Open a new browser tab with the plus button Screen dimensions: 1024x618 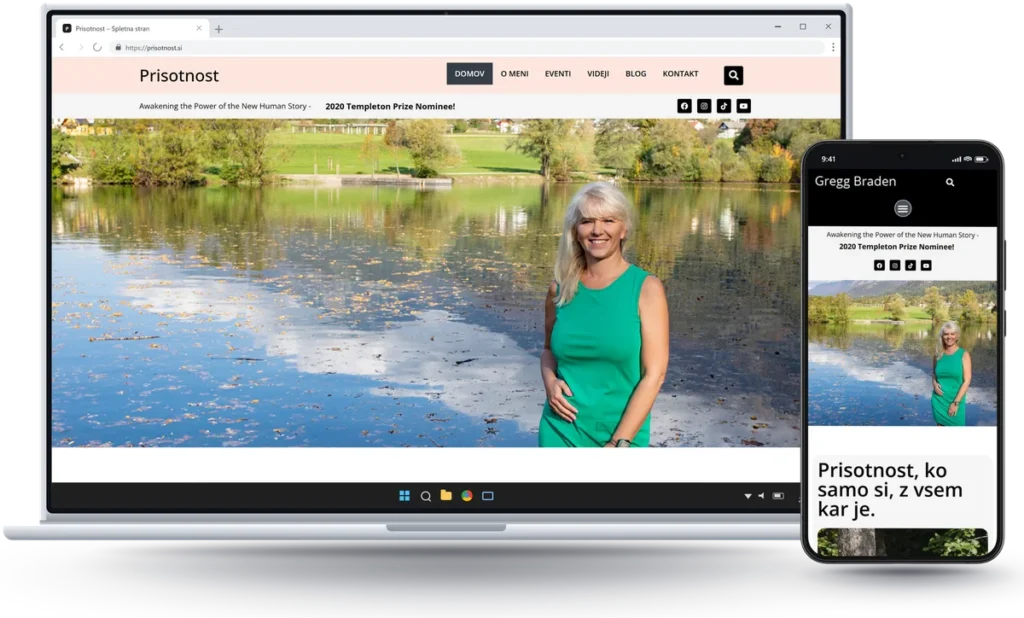219,29
